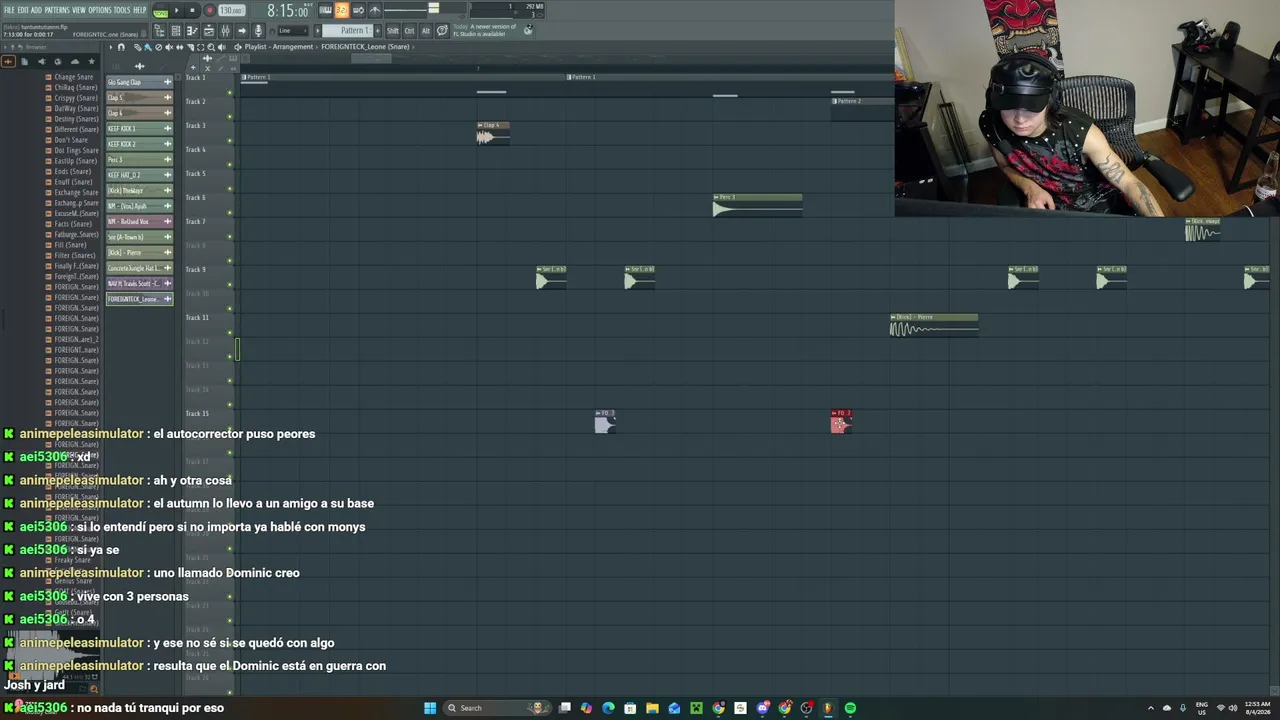Mute Track 1 with its green LED
The image size is (1280, 720).
[230, 93]
